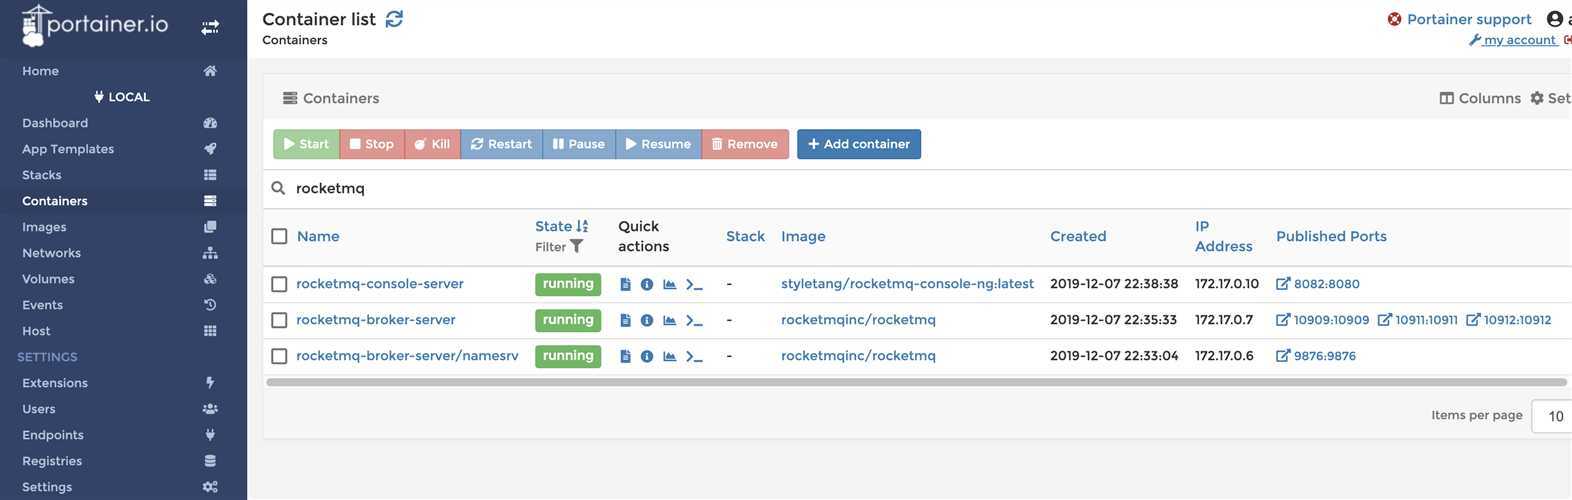Open Endpoints in the sidebar

click(53, 435)
